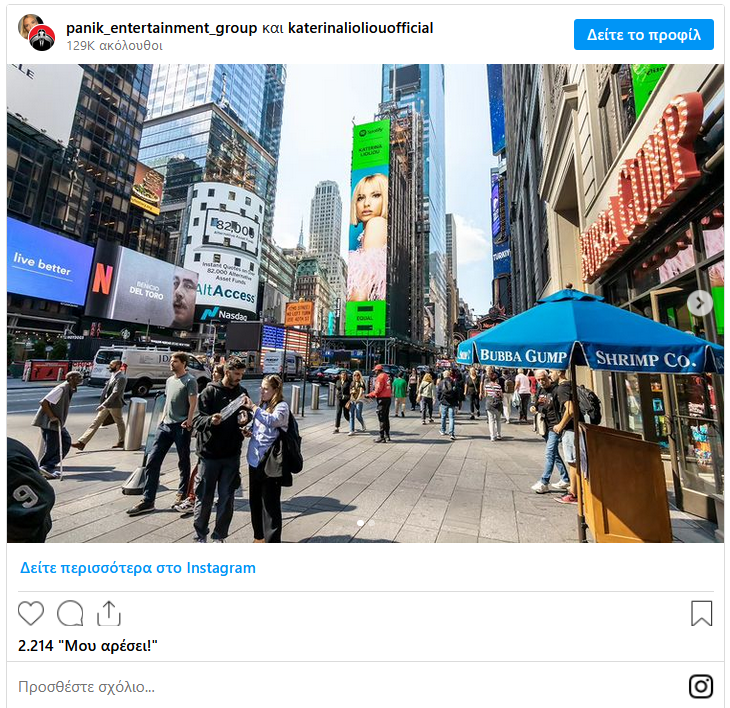Open the red Panik logo avatar
The width and height of the screenshot is (730, 708).
click(42, 38)
